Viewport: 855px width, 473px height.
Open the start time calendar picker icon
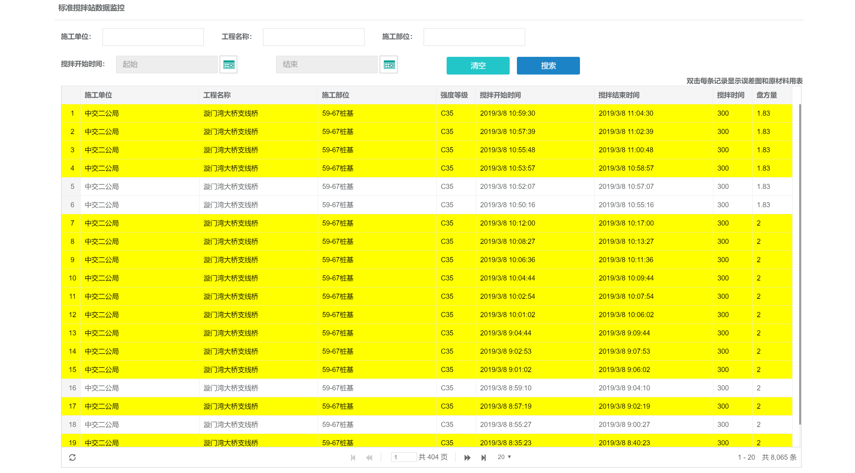228,65
